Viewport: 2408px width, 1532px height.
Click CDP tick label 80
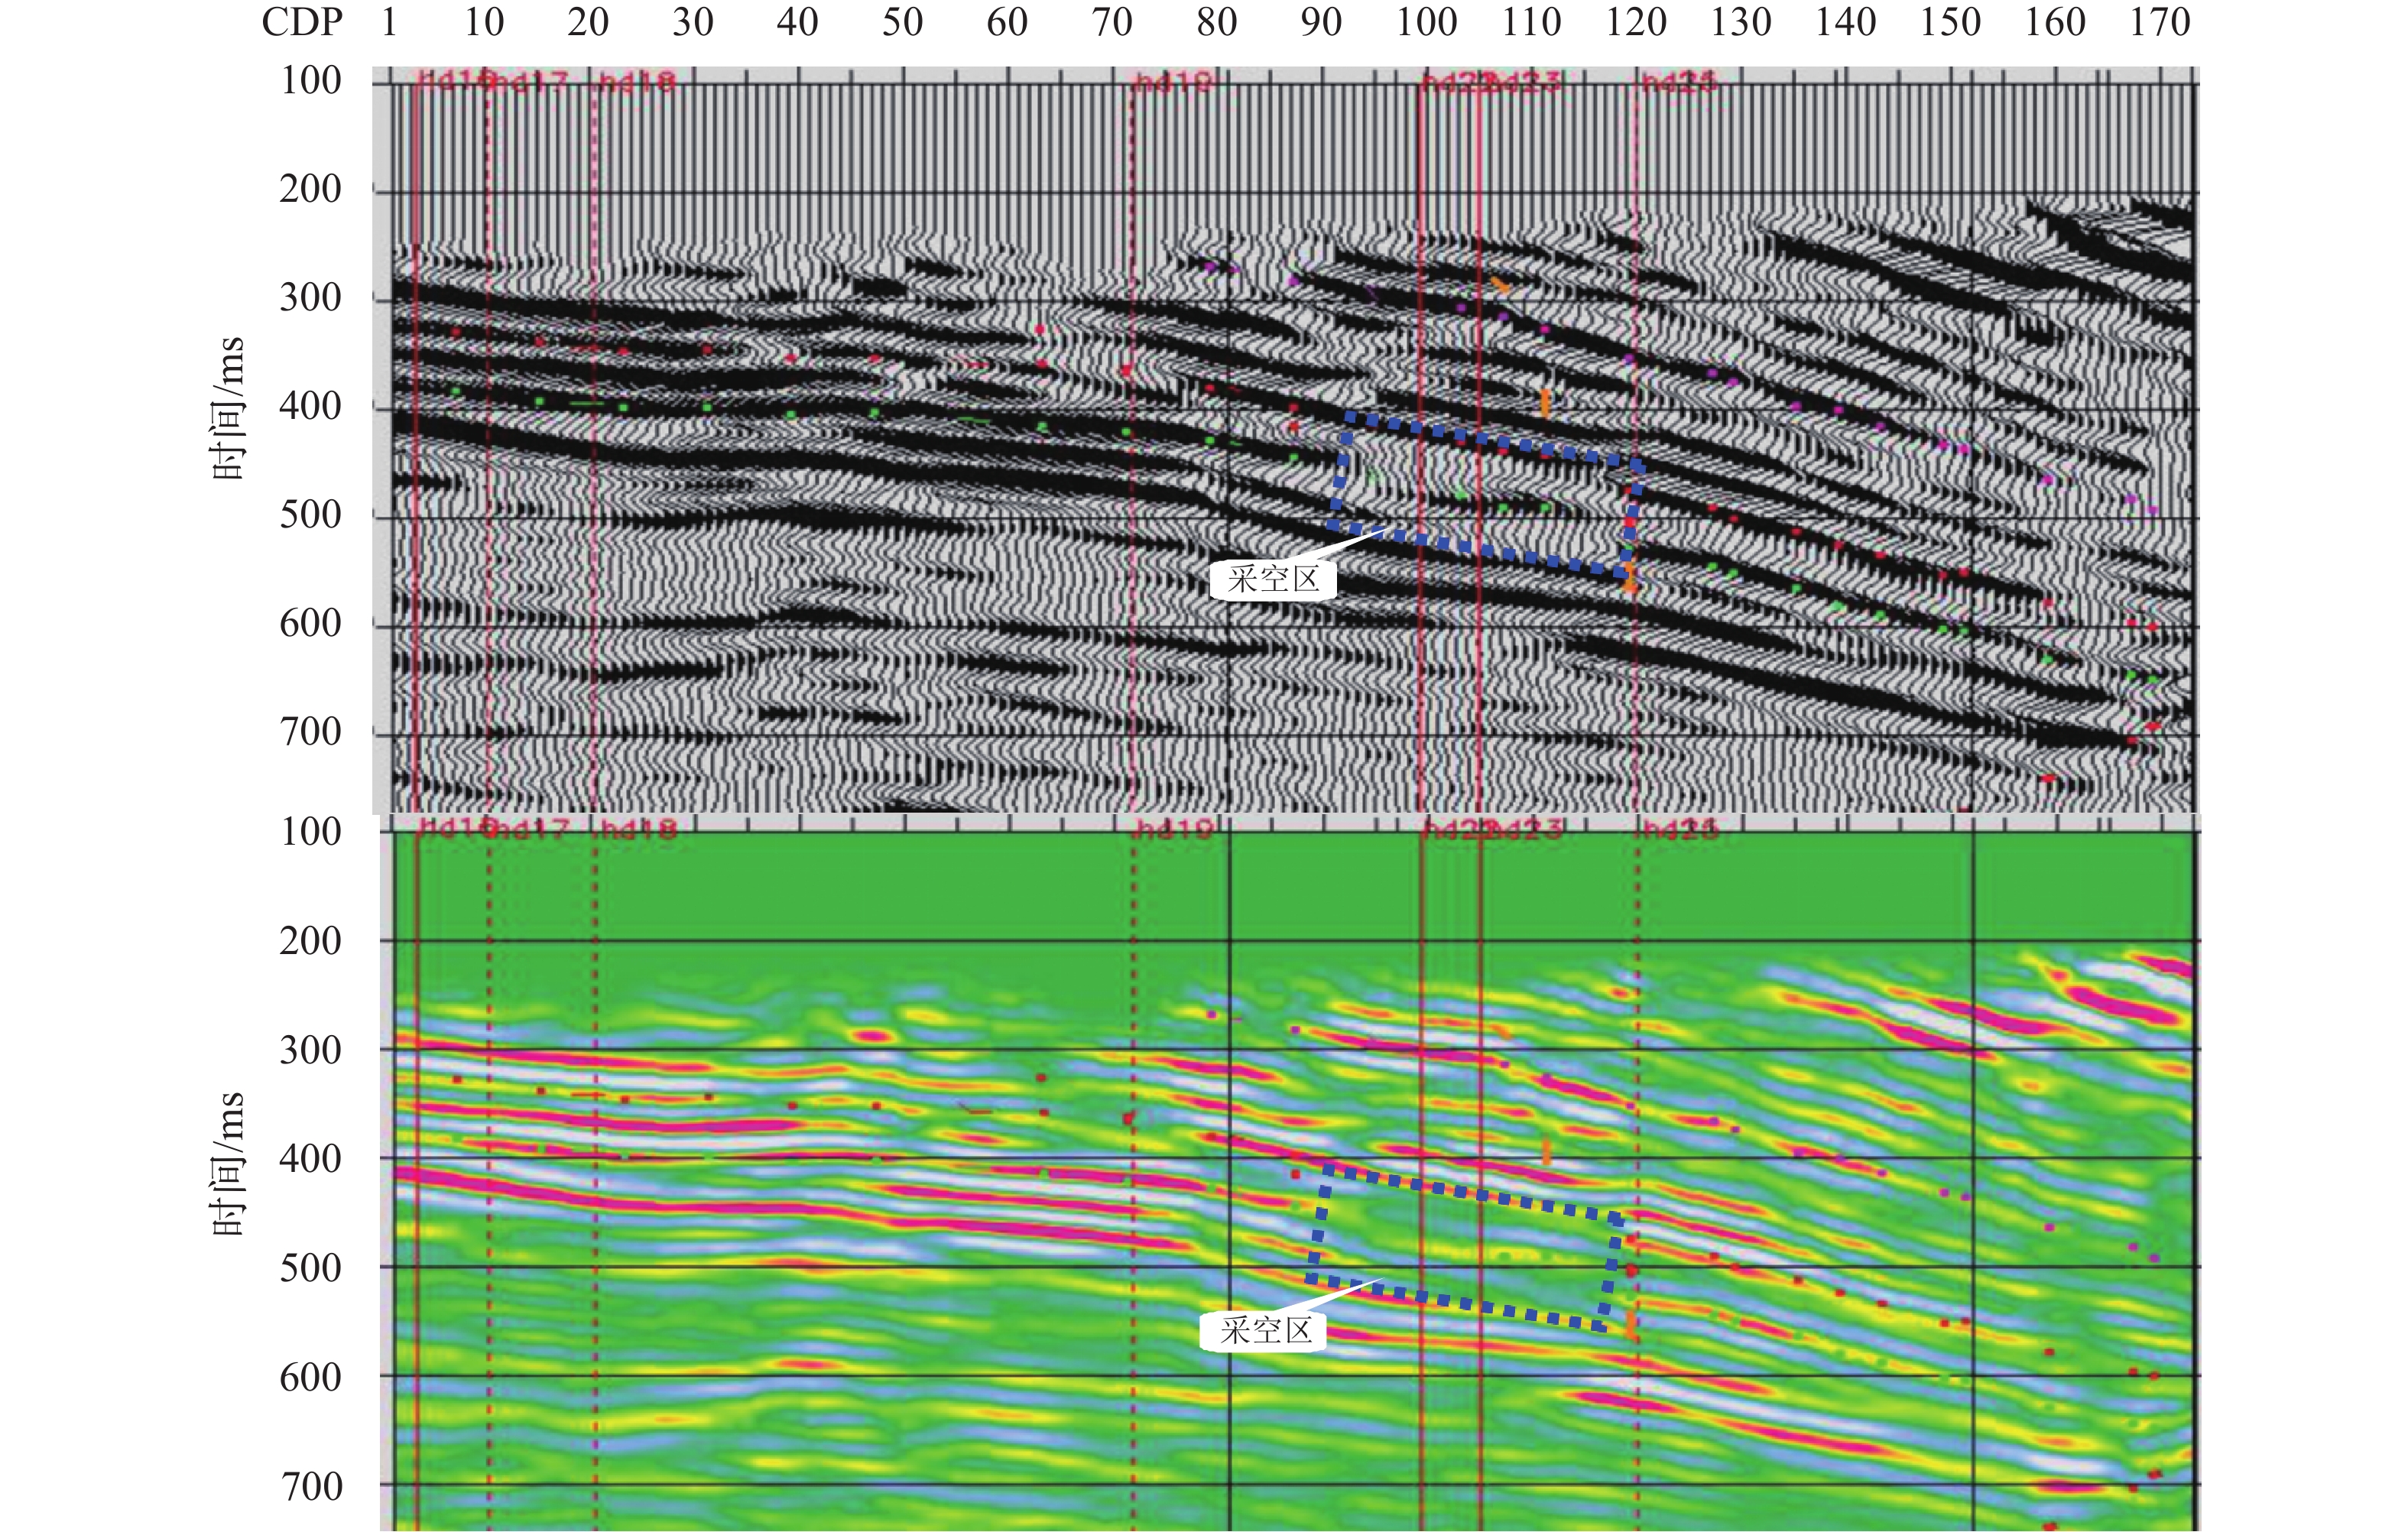[1217, 22]
